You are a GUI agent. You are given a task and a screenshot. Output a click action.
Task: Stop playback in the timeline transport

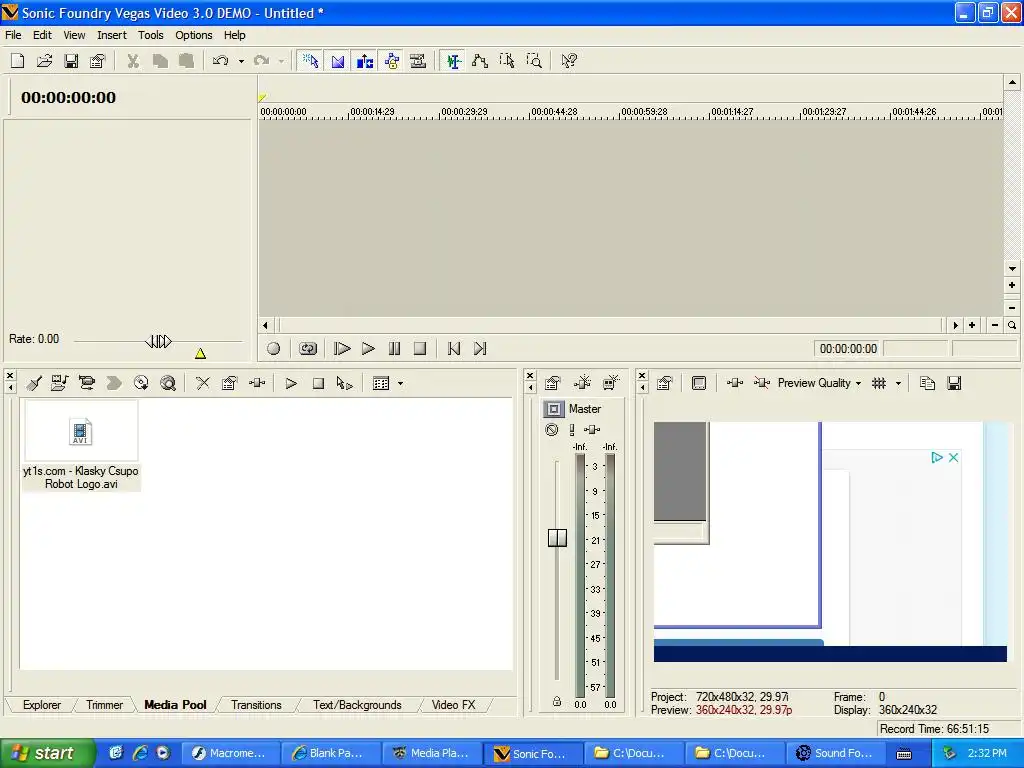tap(420, 349)
